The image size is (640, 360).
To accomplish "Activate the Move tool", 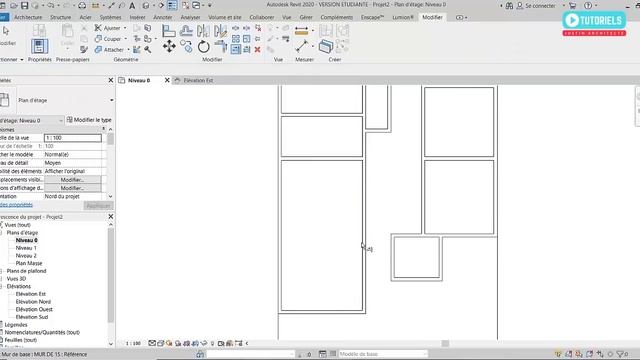I will (x=169, y=47).
